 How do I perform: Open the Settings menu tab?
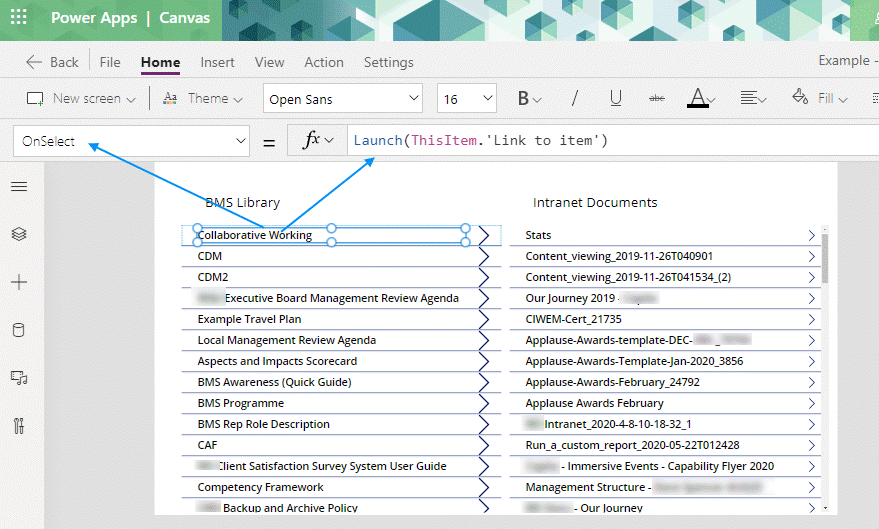coord(388,62)
